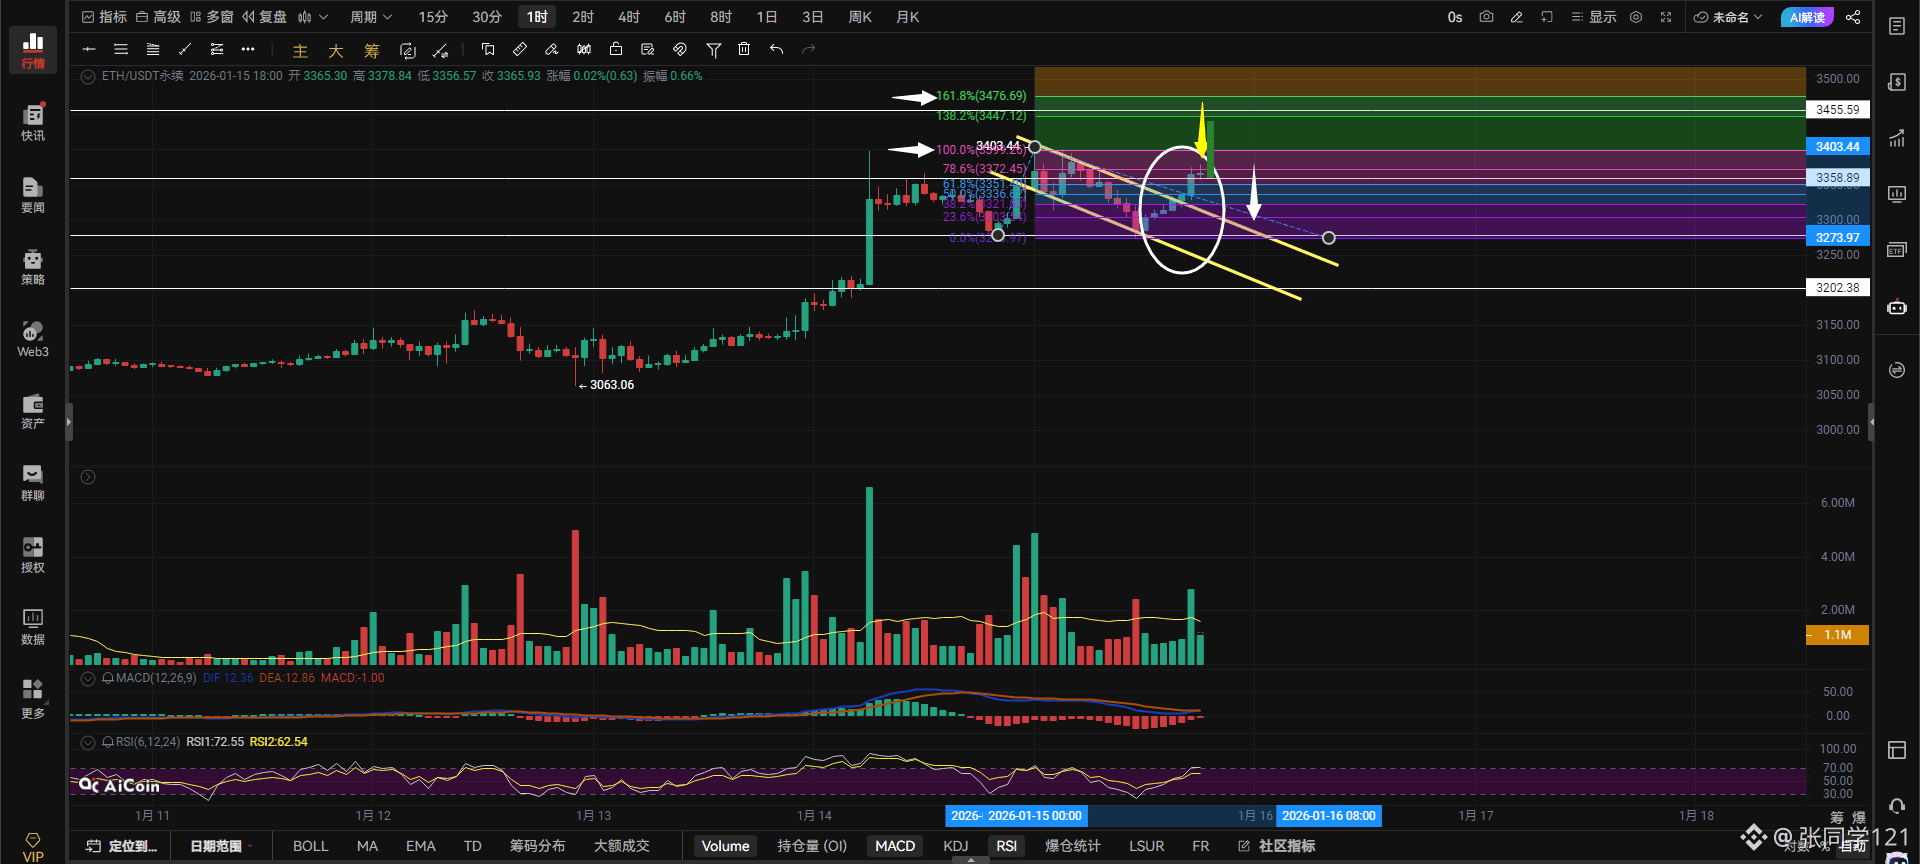Toggle the RSI indicator panel
Image resolution: width=1920 pixels, height=864 pixels.
pos(1006,846)
